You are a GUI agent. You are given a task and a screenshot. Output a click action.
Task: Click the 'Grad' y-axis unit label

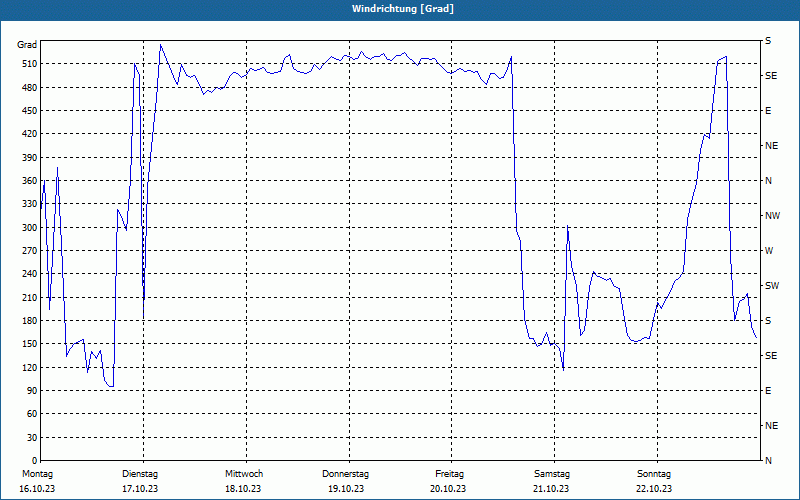pos(27,45)
